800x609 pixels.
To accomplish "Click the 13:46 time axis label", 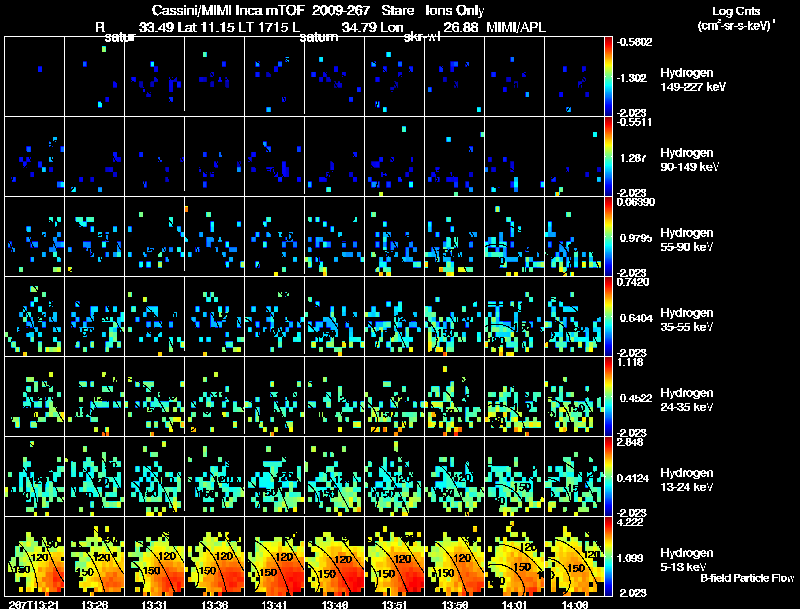I will [x=335, y=604].
